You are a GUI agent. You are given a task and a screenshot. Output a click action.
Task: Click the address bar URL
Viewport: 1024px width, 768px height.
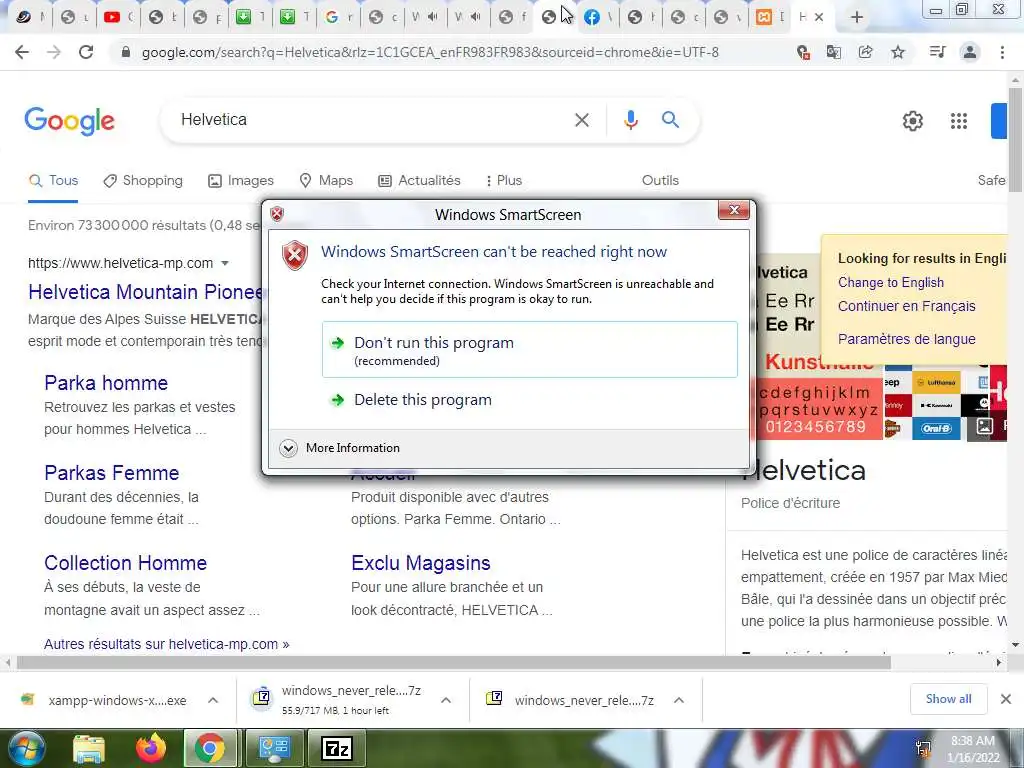tap(430, 52)
